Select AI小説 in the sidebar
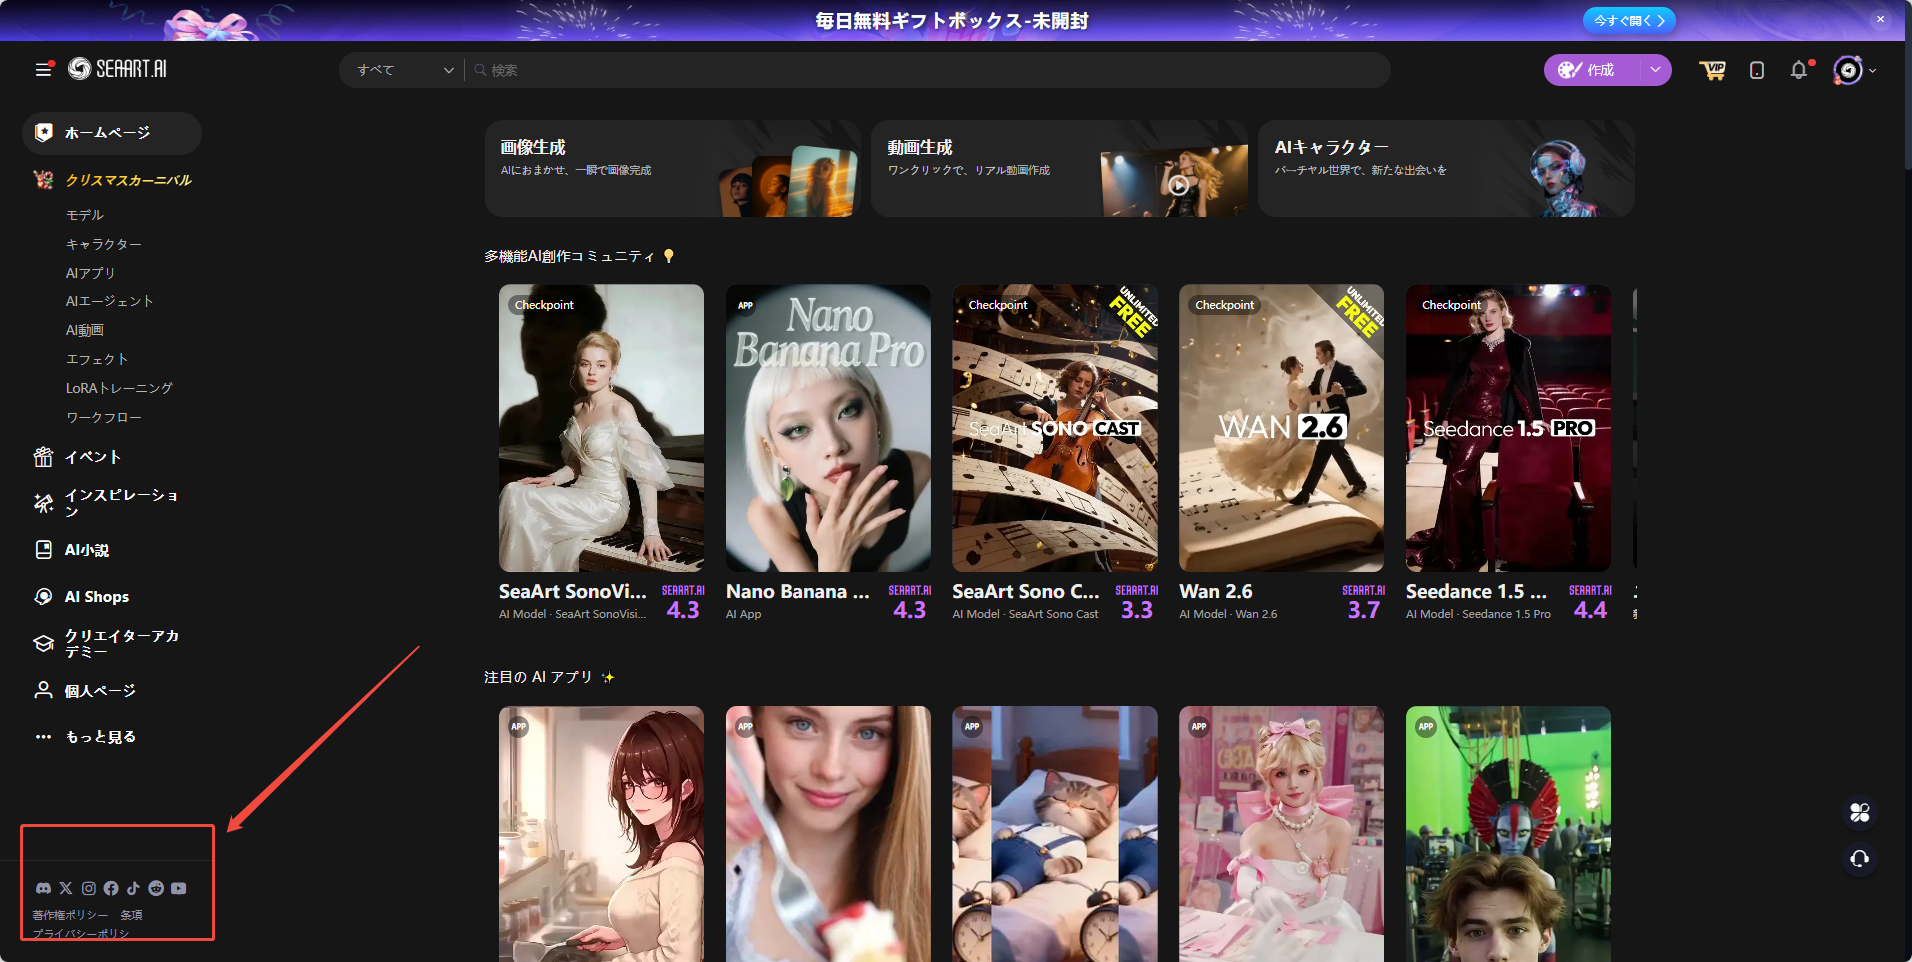 click(87, 550)
